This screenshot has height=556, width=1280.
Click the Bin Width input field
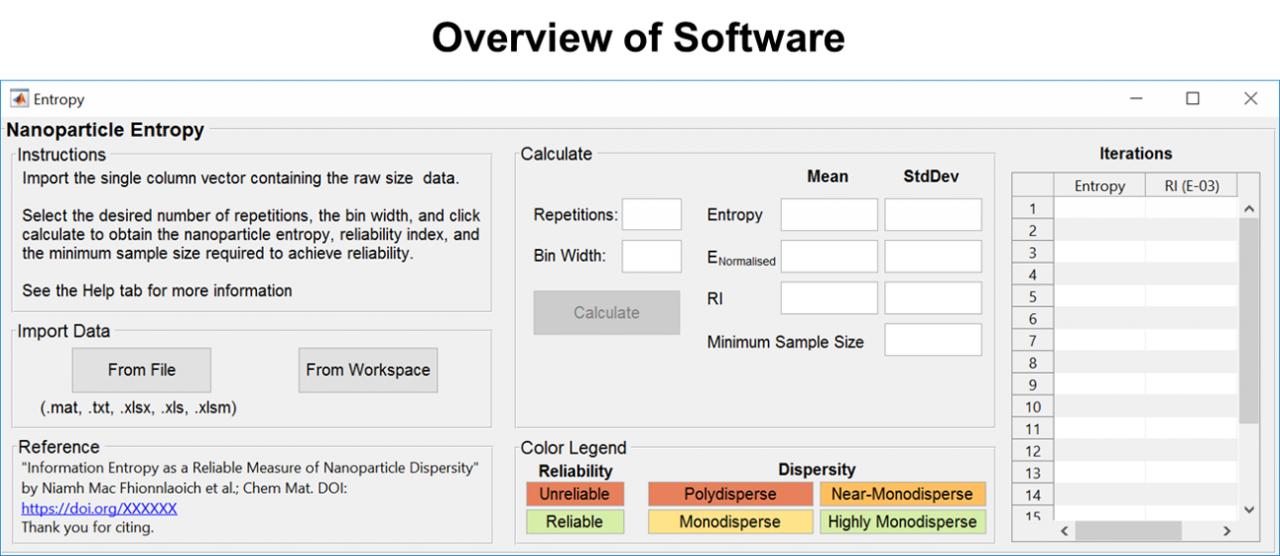pos(651,256)
